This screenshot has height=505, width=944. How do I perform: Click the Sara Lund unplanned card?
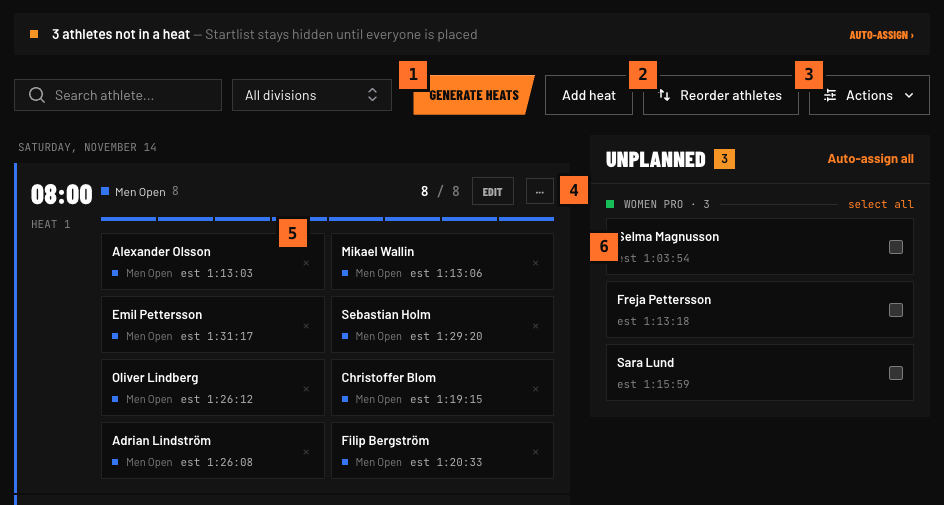tap(760, 373)
